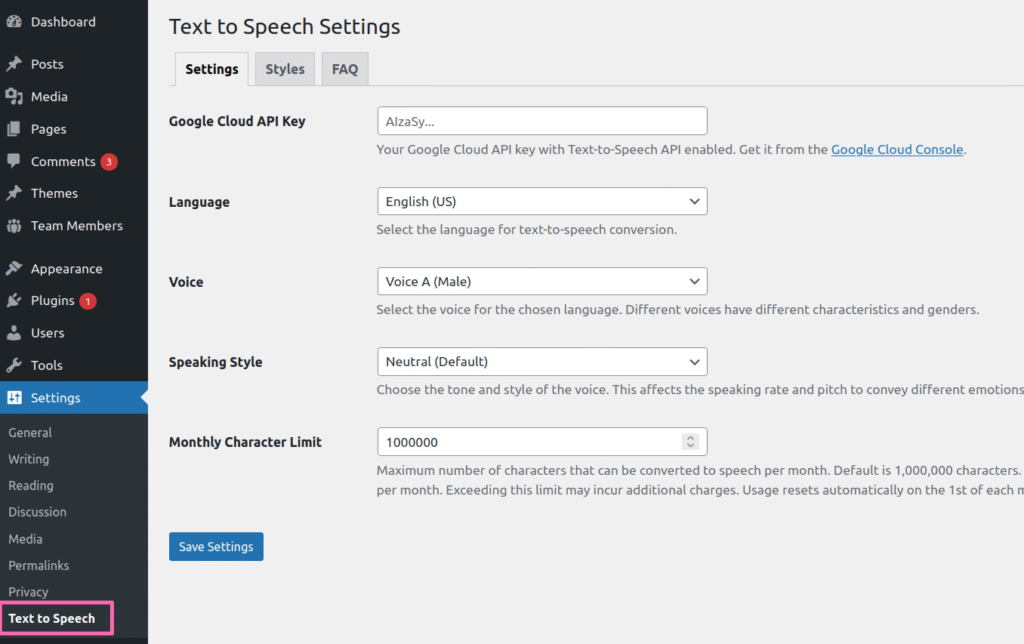Open Media under Settings submenu
Viewport: 1024px width, 644px height.
click(x=25, y=539)
